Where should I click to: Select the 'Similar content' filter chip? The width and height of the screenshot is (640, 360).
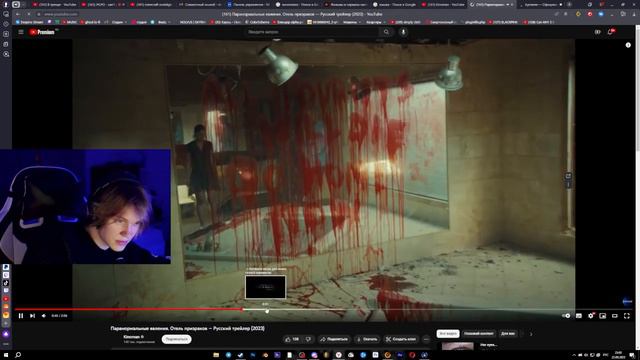[478, 333]
